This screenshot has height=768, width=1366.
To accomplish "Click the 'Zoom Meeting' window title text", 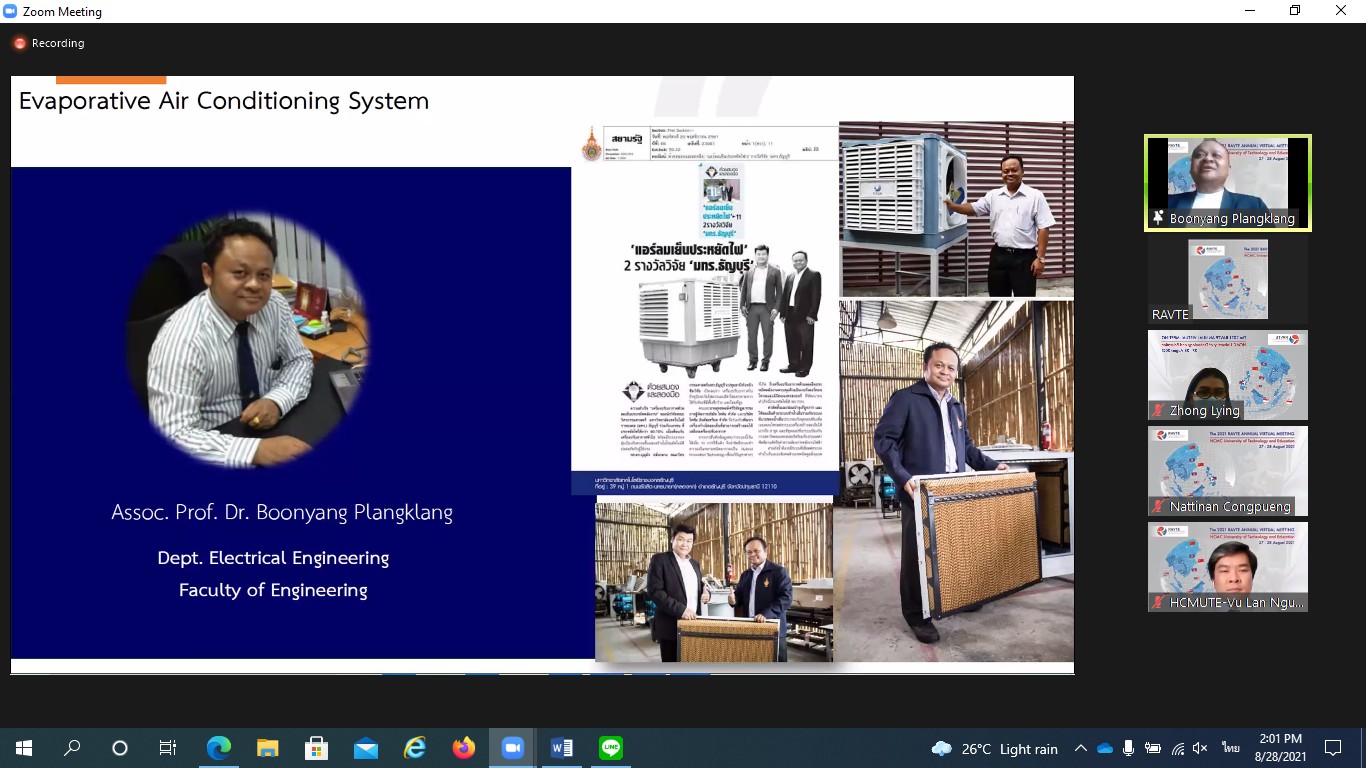I will (x=62, y=12).
